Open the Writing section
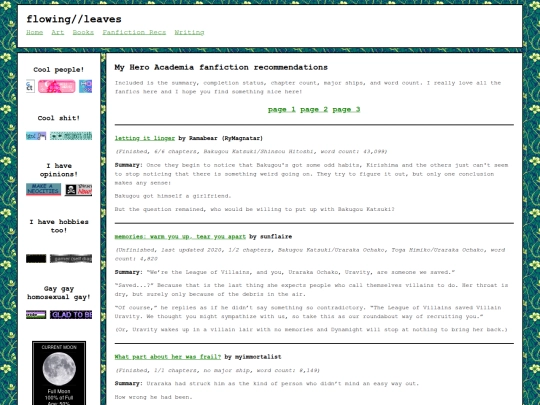 coord(189,32)
